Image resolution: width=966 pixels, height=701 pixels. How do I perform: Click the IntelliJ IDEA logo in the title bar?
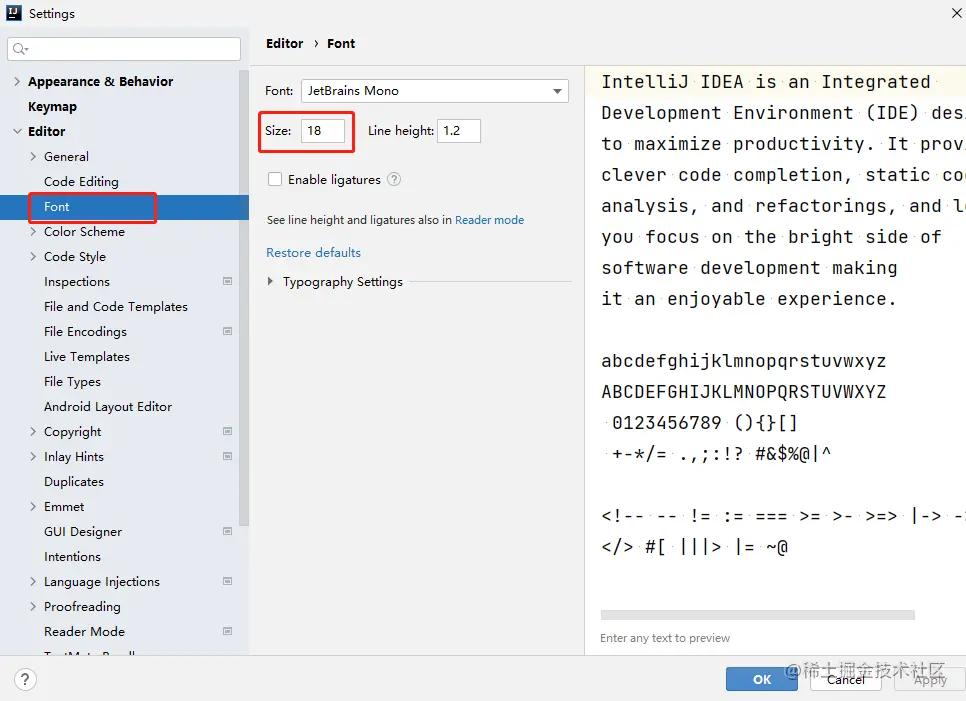14,13
